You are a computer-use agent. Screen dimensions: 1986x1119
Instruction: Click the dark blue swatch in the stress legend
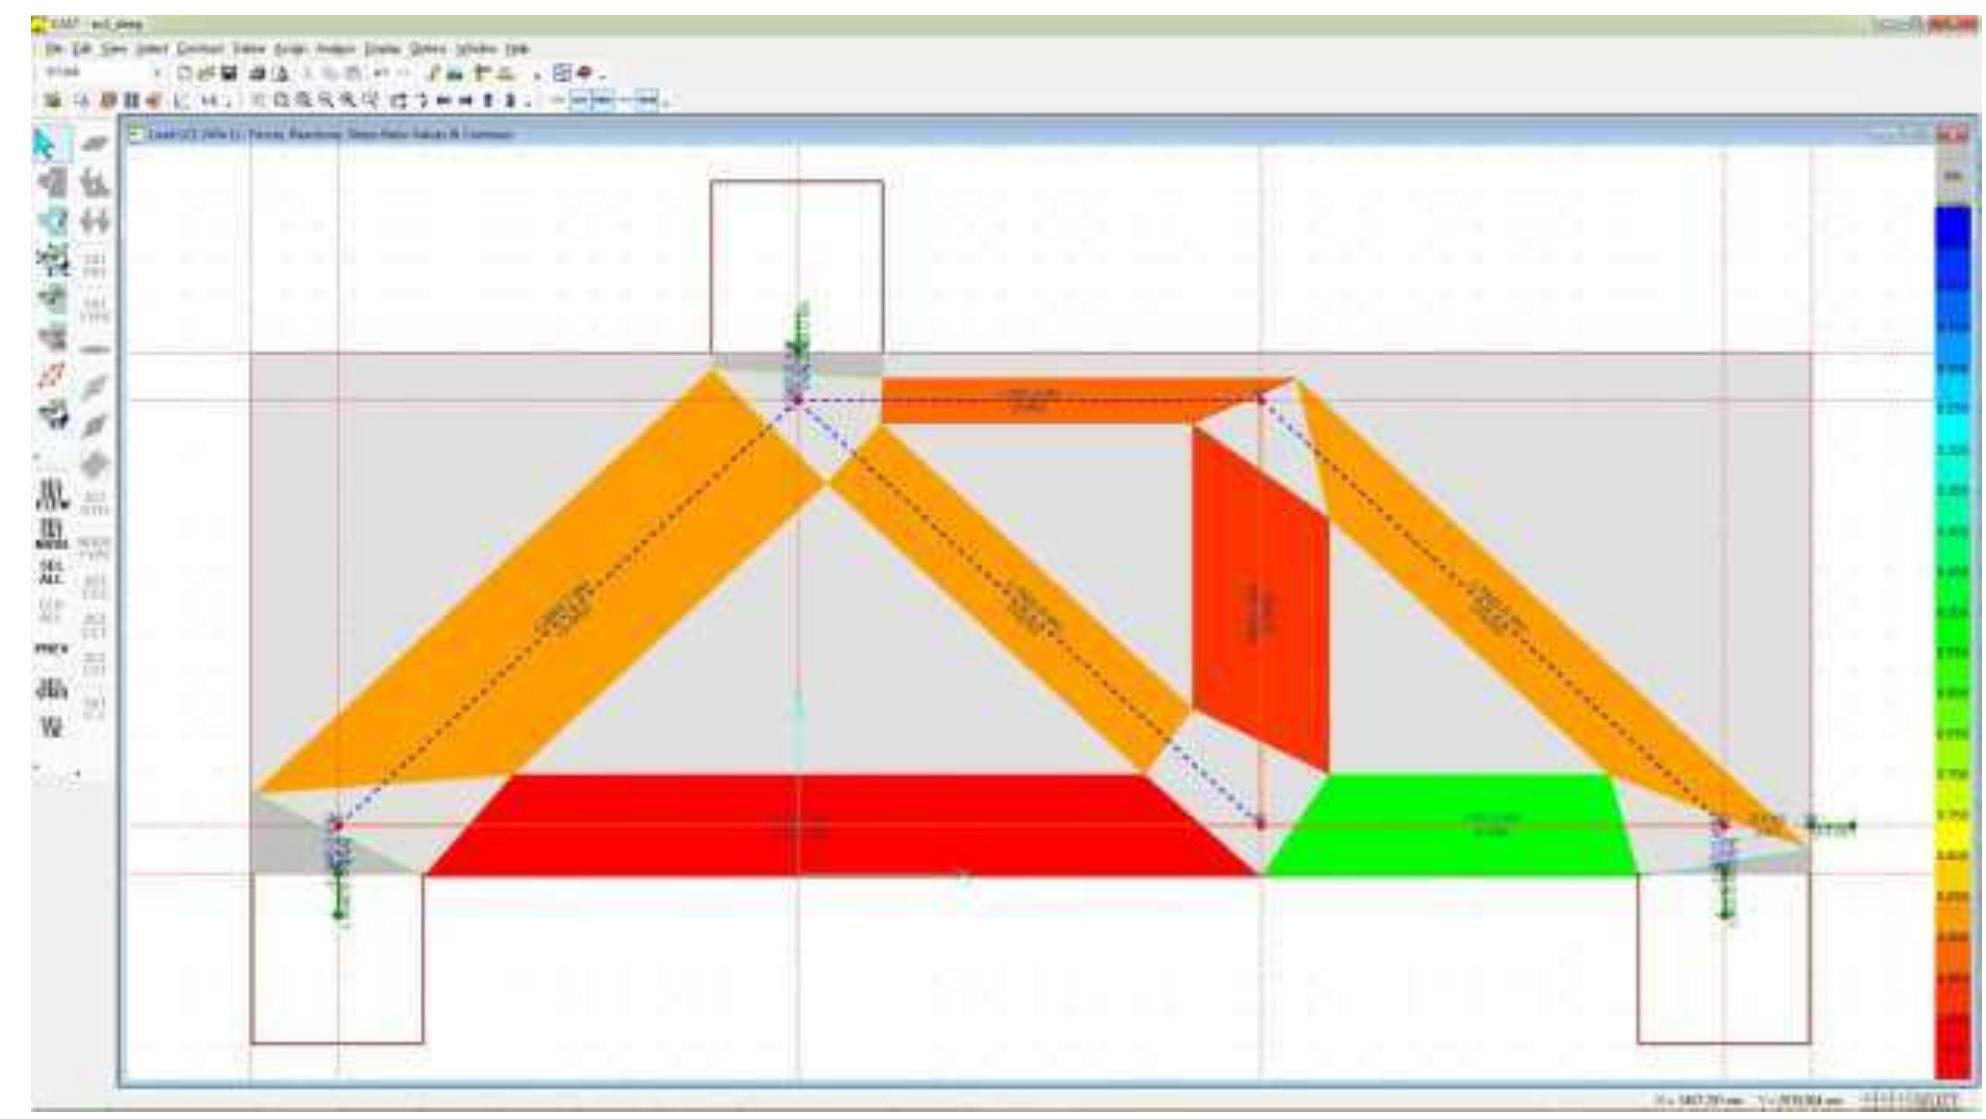pos(1953,225)
